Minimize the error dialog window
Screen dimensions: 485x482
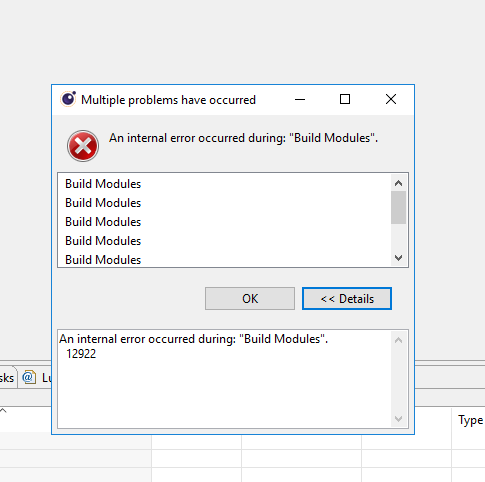[x=300, y=99]
